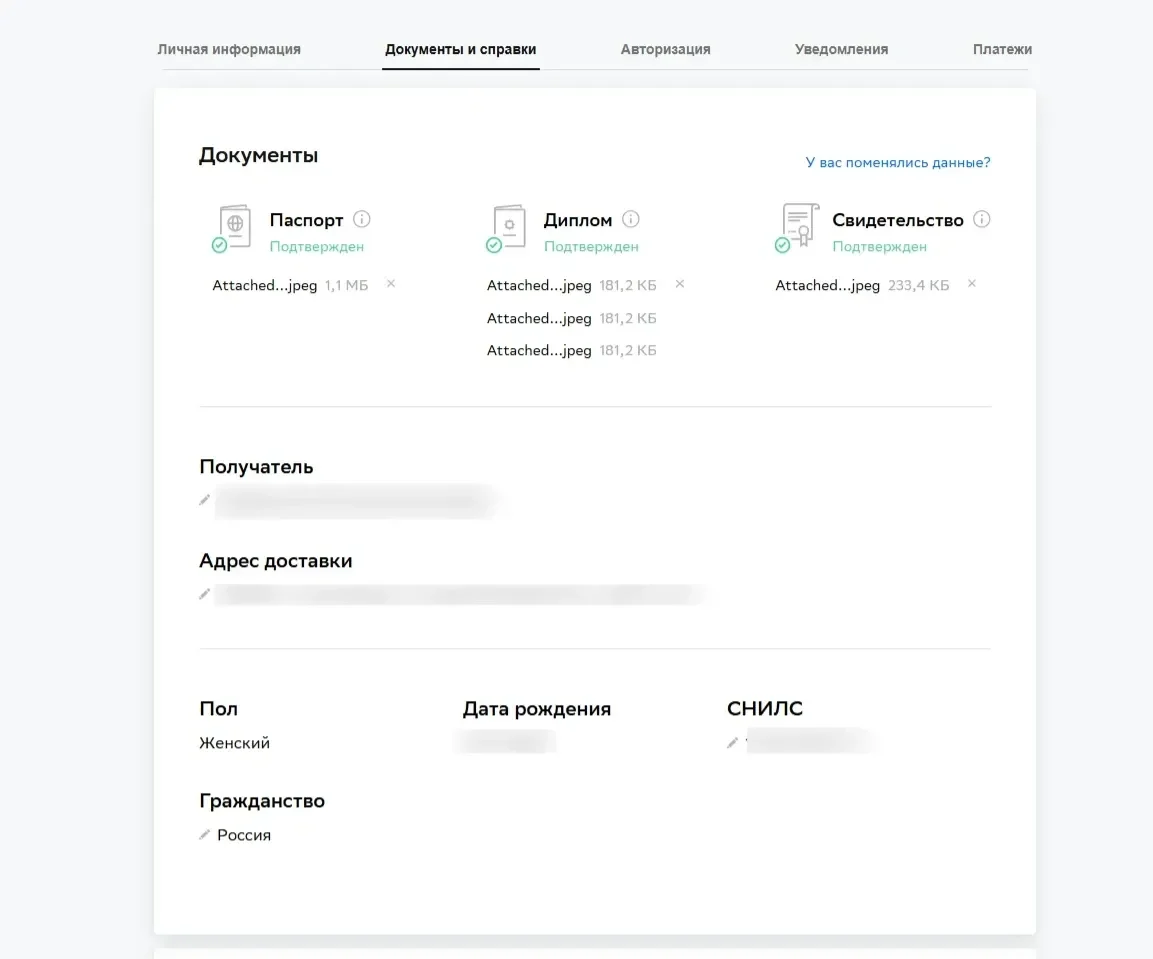Open the Платежи tab
This screenshot has height=959, width=1153.
coord(1002,49)
